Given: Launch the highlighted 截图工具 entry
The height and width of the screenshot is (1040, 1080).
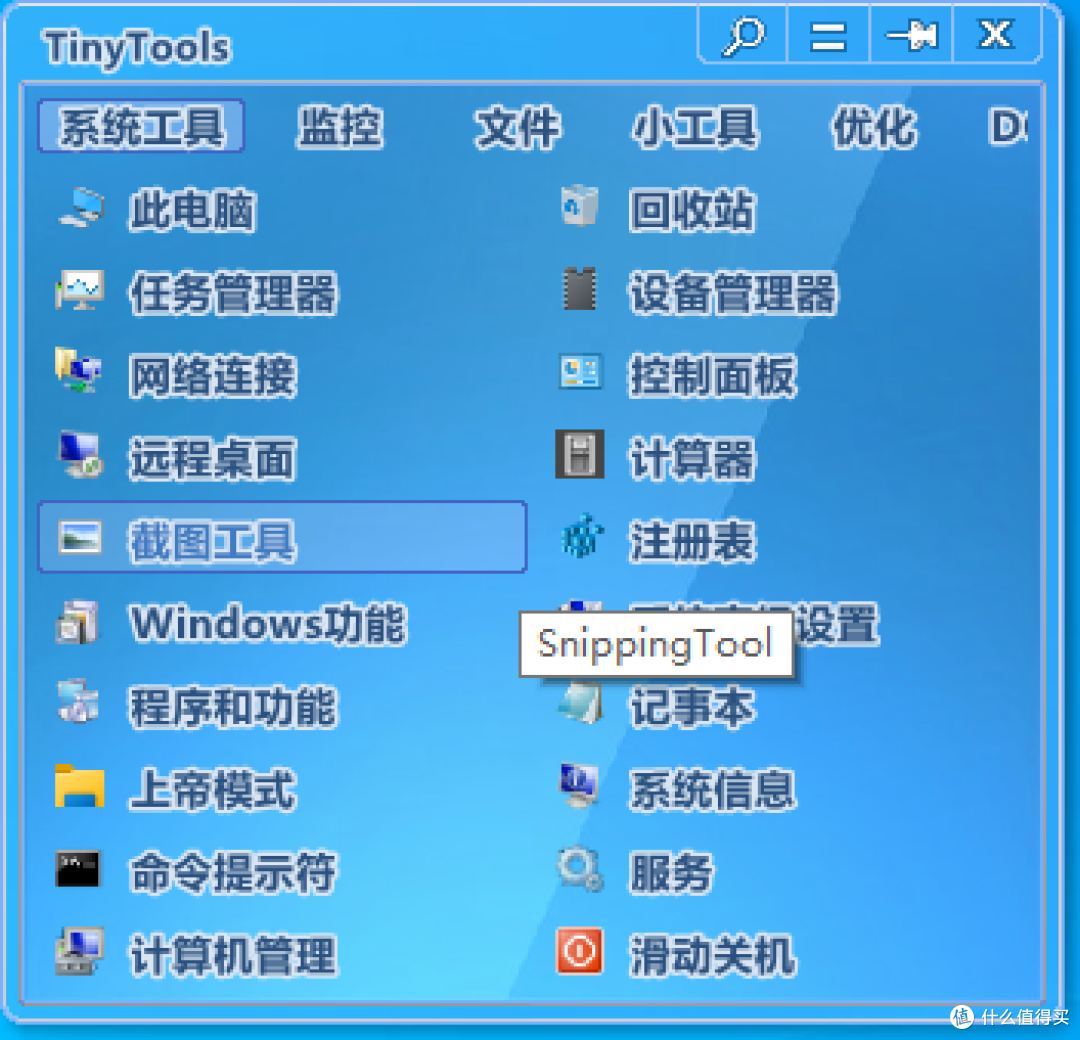Looking at the screenshot, I should point(282,537).
